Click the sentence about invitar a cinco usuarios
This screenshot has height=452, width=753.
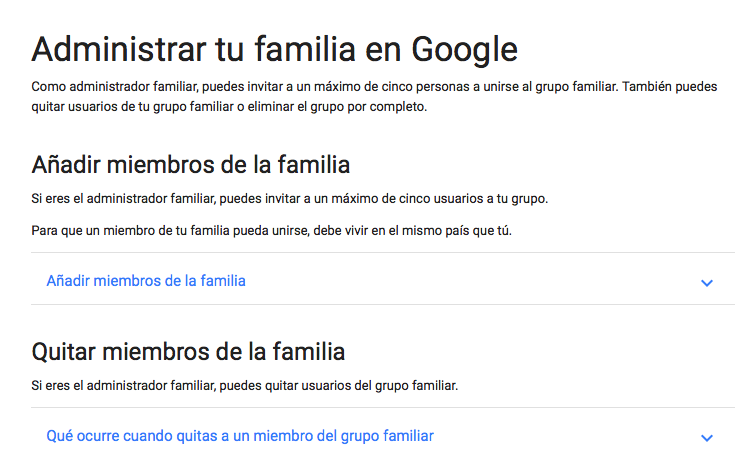[290, 198]
